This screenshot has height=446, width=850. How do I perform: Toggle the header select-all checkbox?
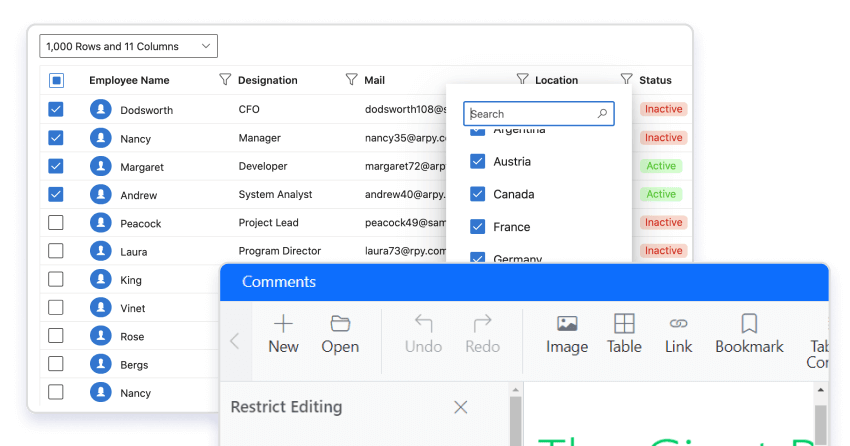[56, 80]
